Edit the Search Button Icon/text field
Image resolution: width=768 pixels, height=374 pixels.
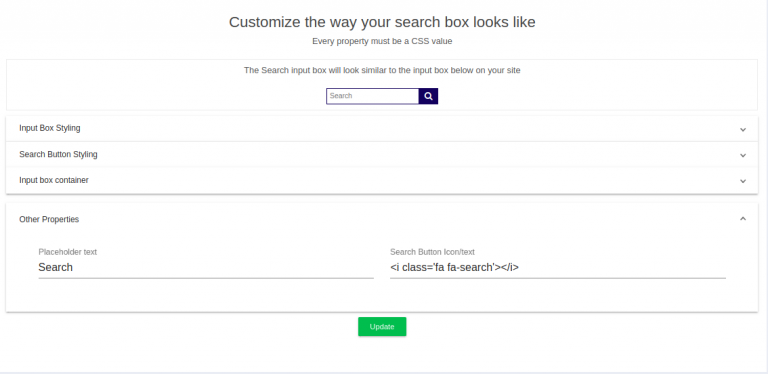(x=557, y=267)
